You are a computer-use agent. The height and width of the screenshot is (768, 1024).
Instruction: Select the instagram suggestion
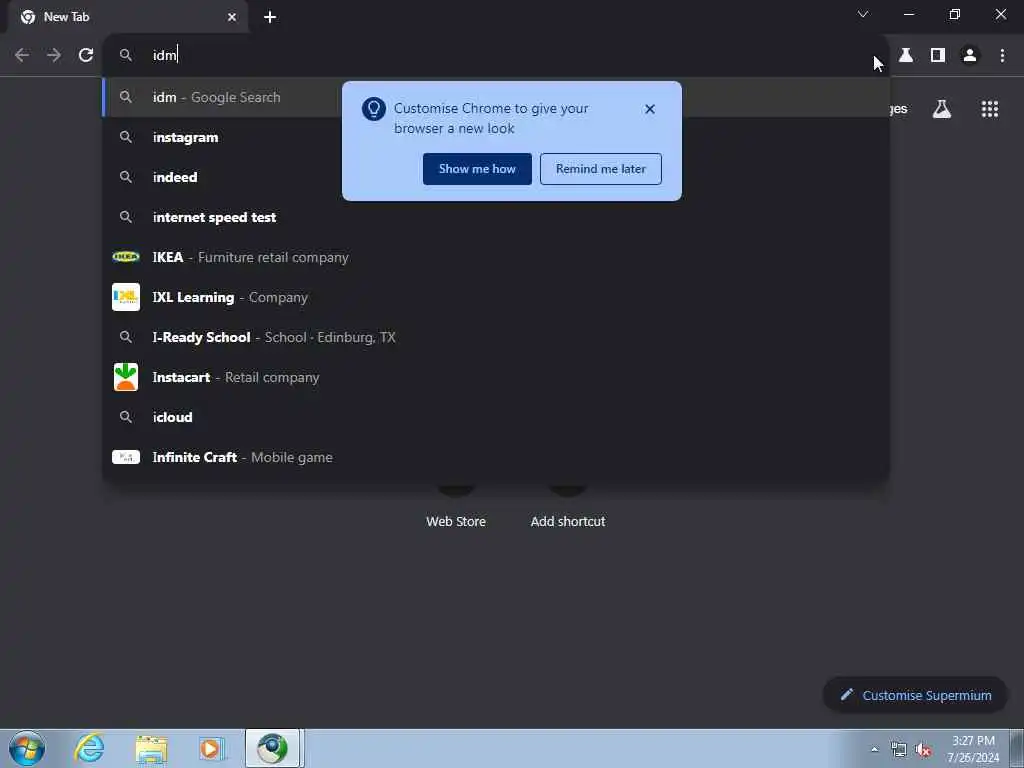(x=496, y=137)
